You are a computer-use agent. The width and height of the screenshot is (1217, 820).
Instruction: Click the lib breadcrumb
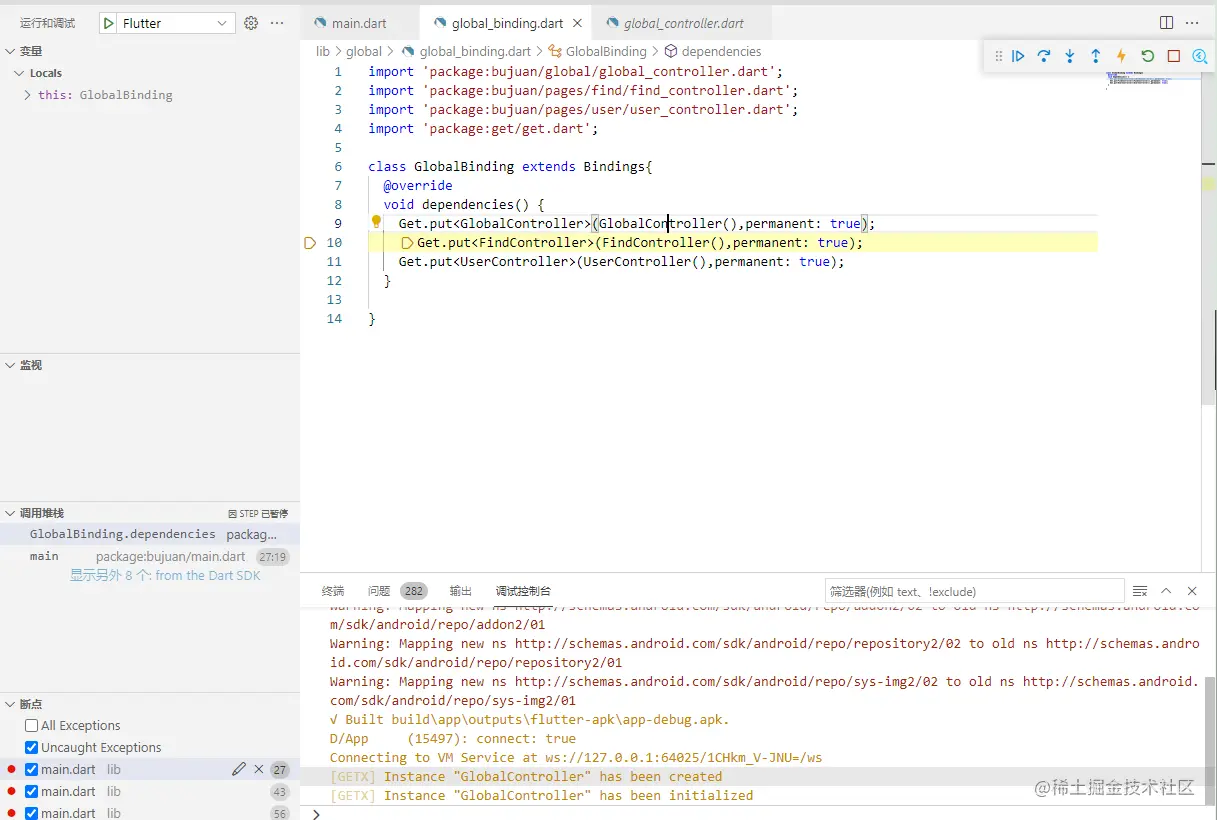point(323,51)
